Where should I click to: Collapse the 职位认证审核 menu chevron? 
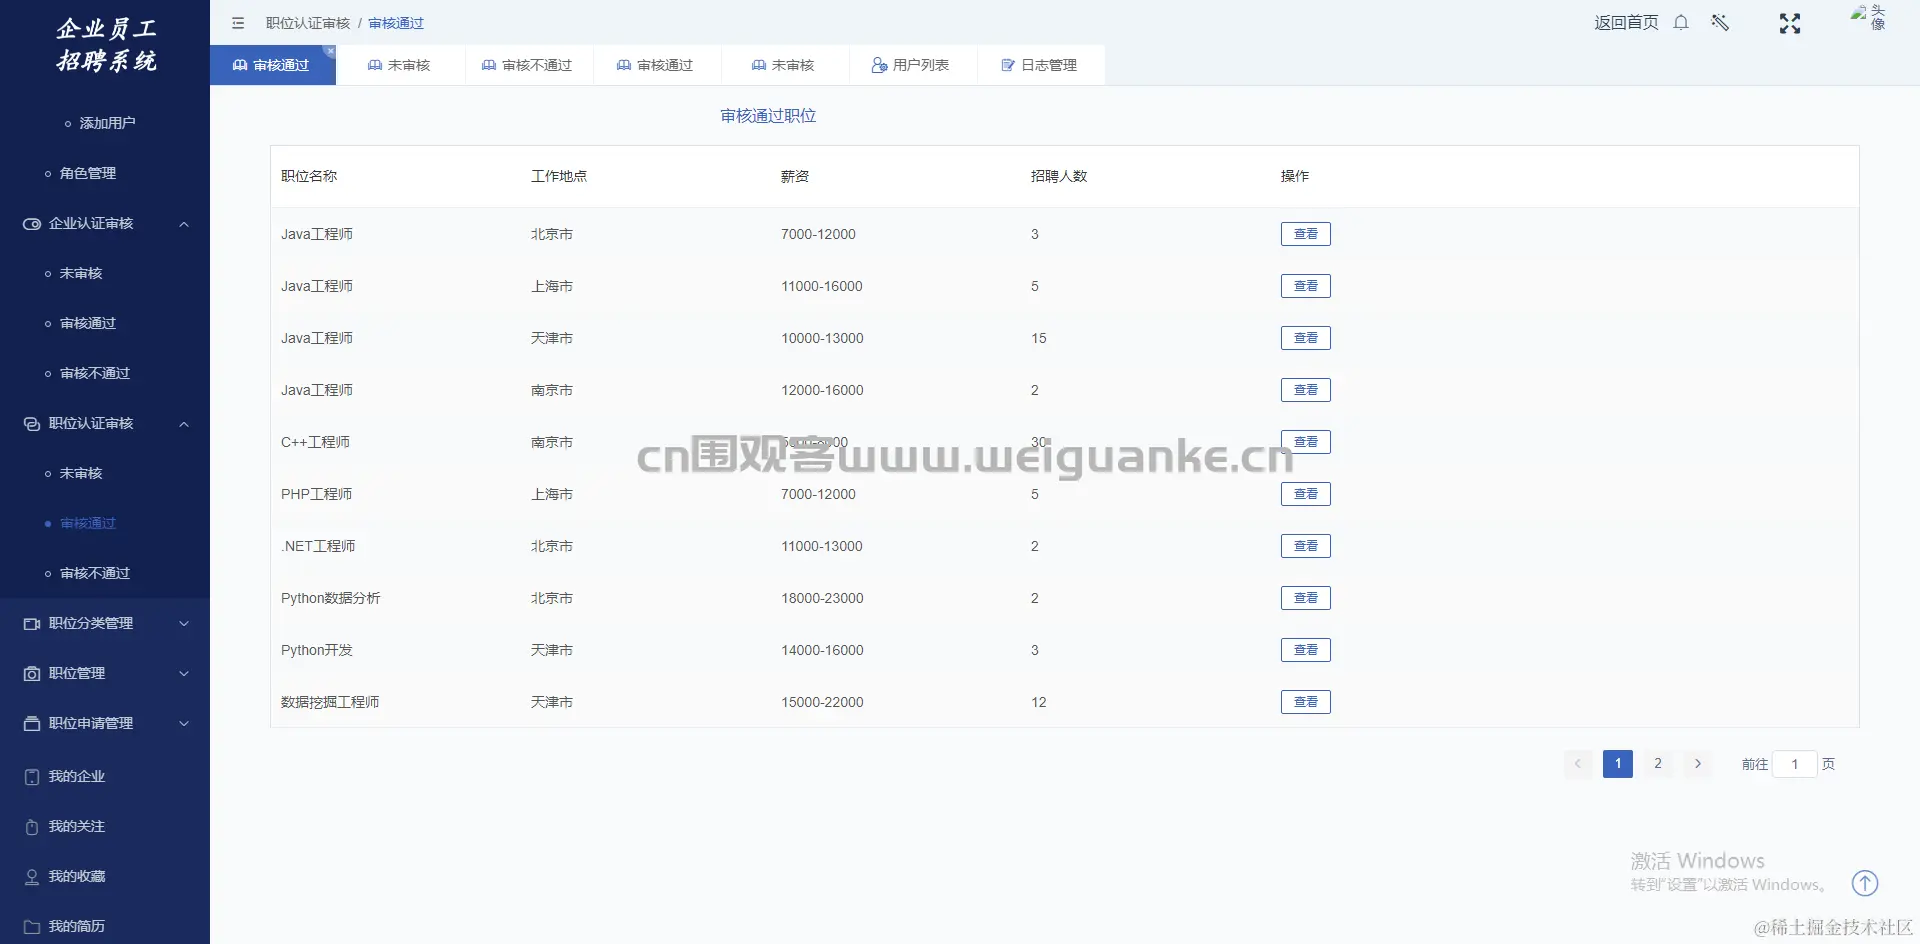tap(184, 424)
